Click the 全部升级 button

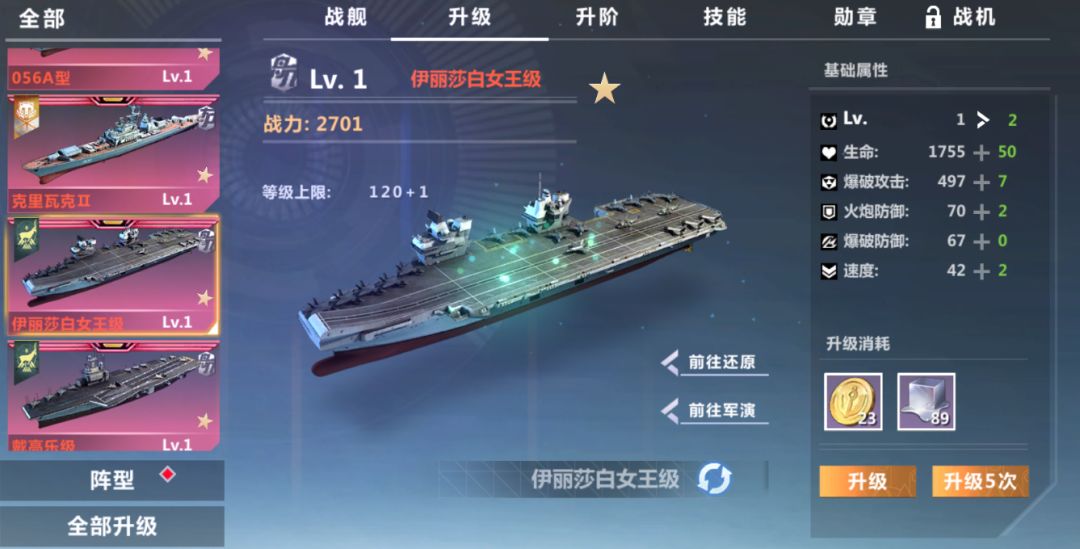(112, 526)
